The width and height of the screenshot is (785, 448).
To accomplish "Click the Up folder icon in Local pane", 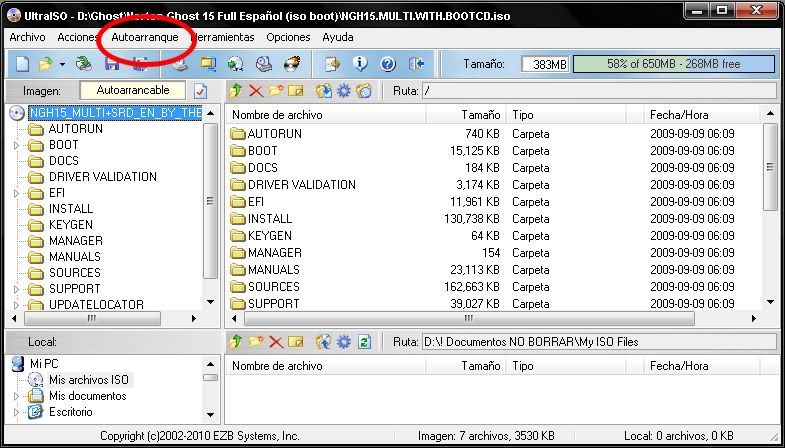I will [236, 342].
